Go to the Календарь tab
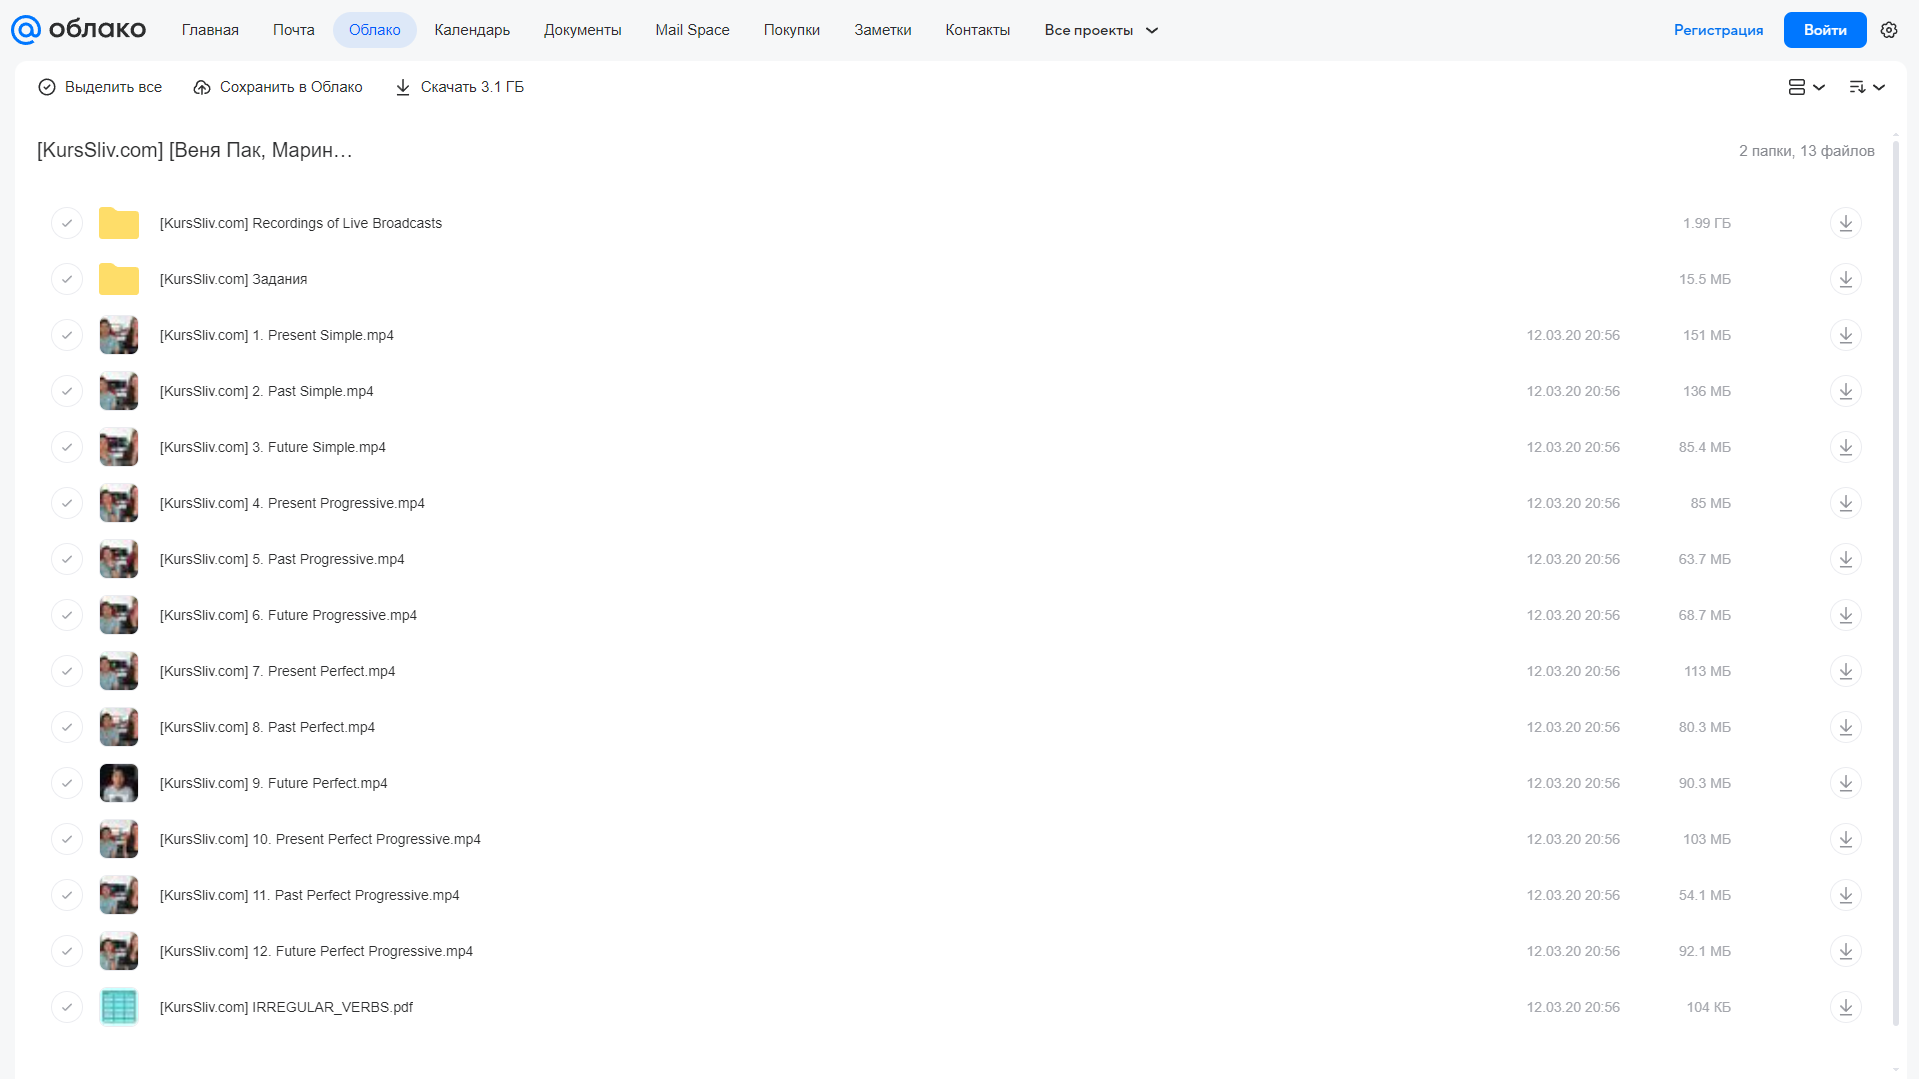1919x1079 pixels. pos(472,30)
